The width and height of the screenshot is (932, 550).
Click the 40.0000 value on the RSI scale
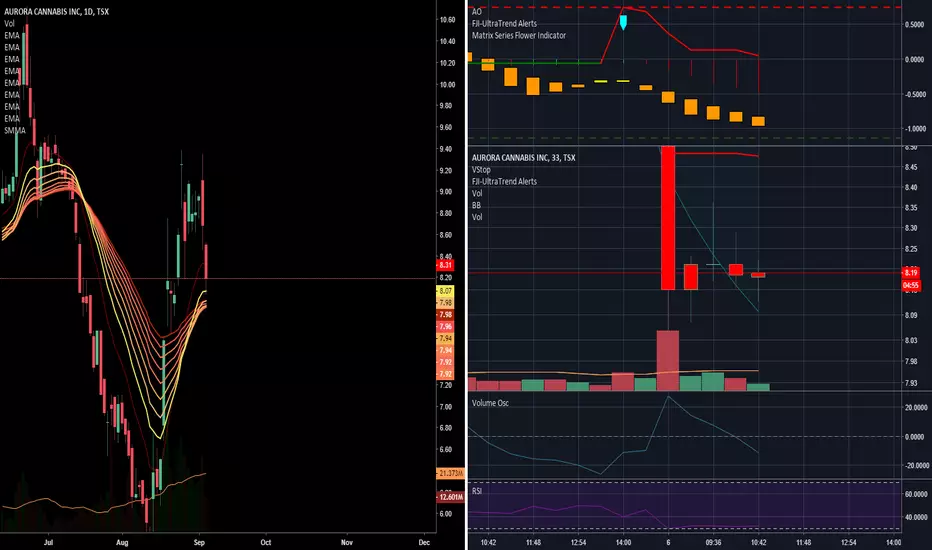[916, 517]
